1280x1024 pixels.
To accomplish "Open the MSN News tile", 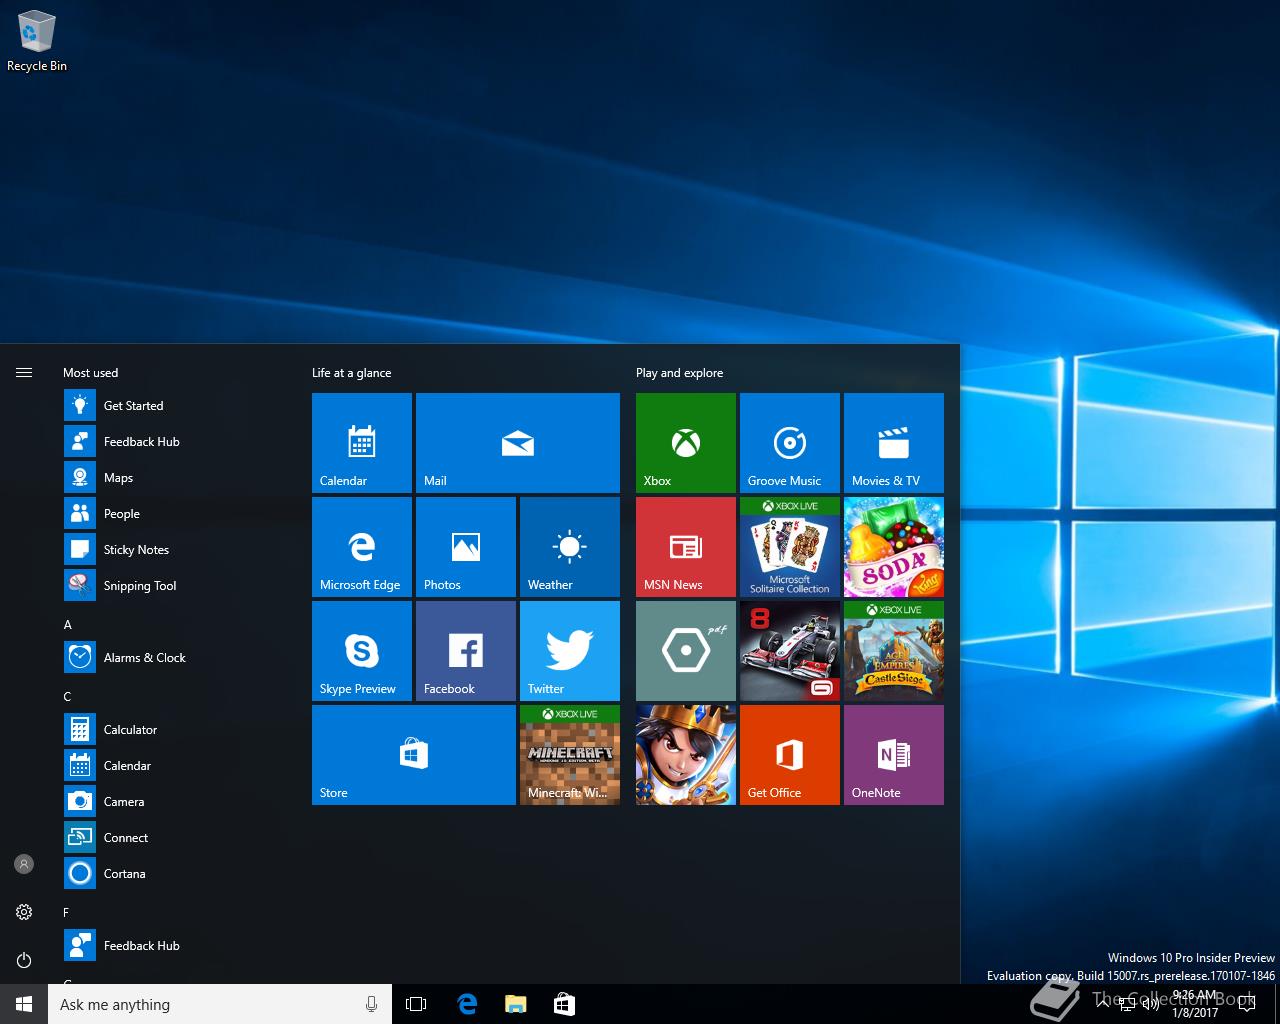I will (686, 547).
